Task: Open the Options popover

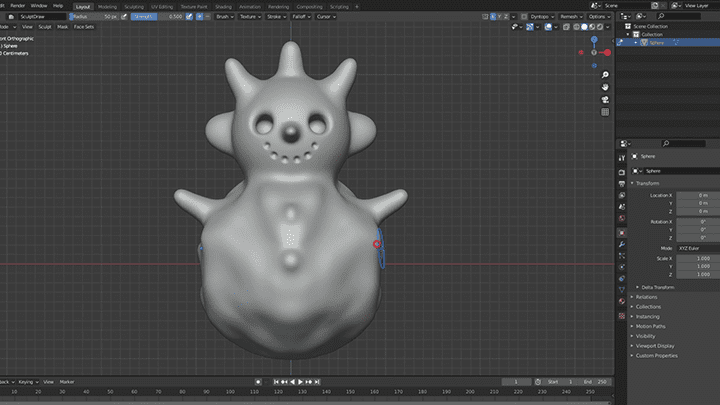Action: [x=599, y=17]
